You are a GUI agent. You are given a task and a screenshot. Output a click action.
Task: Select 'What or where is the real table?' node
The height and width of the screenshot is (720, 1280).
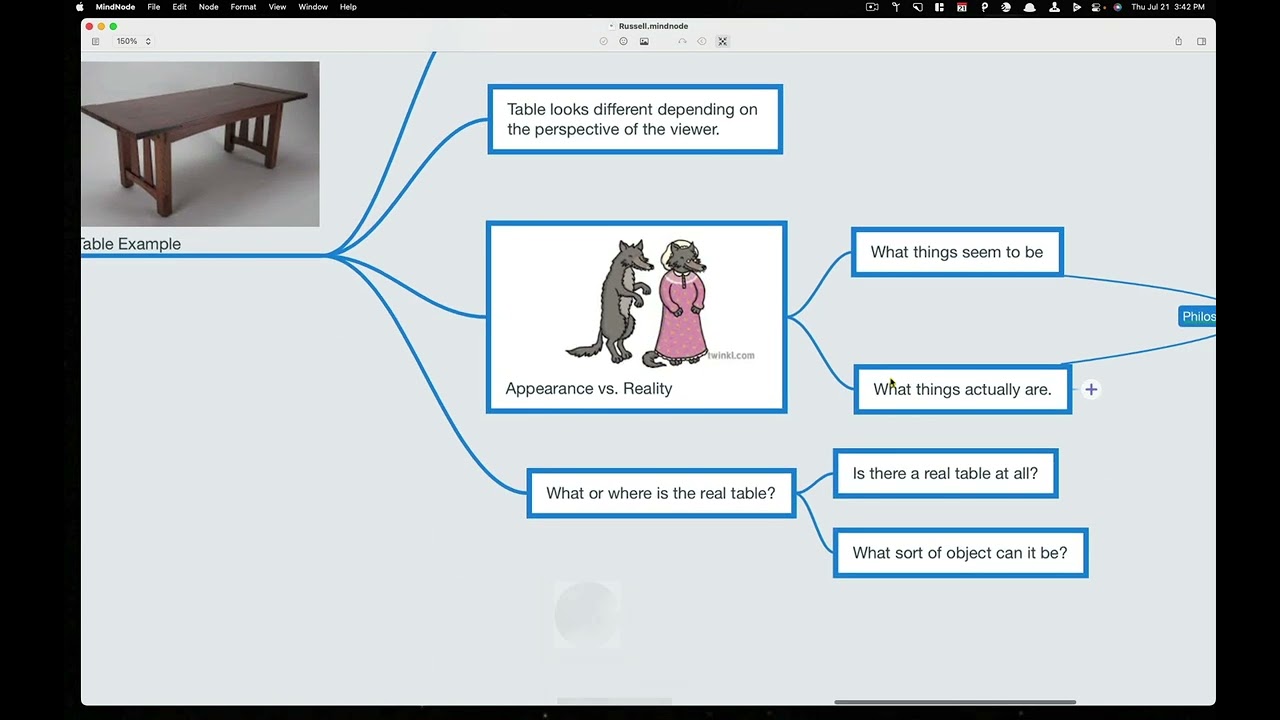661,493
